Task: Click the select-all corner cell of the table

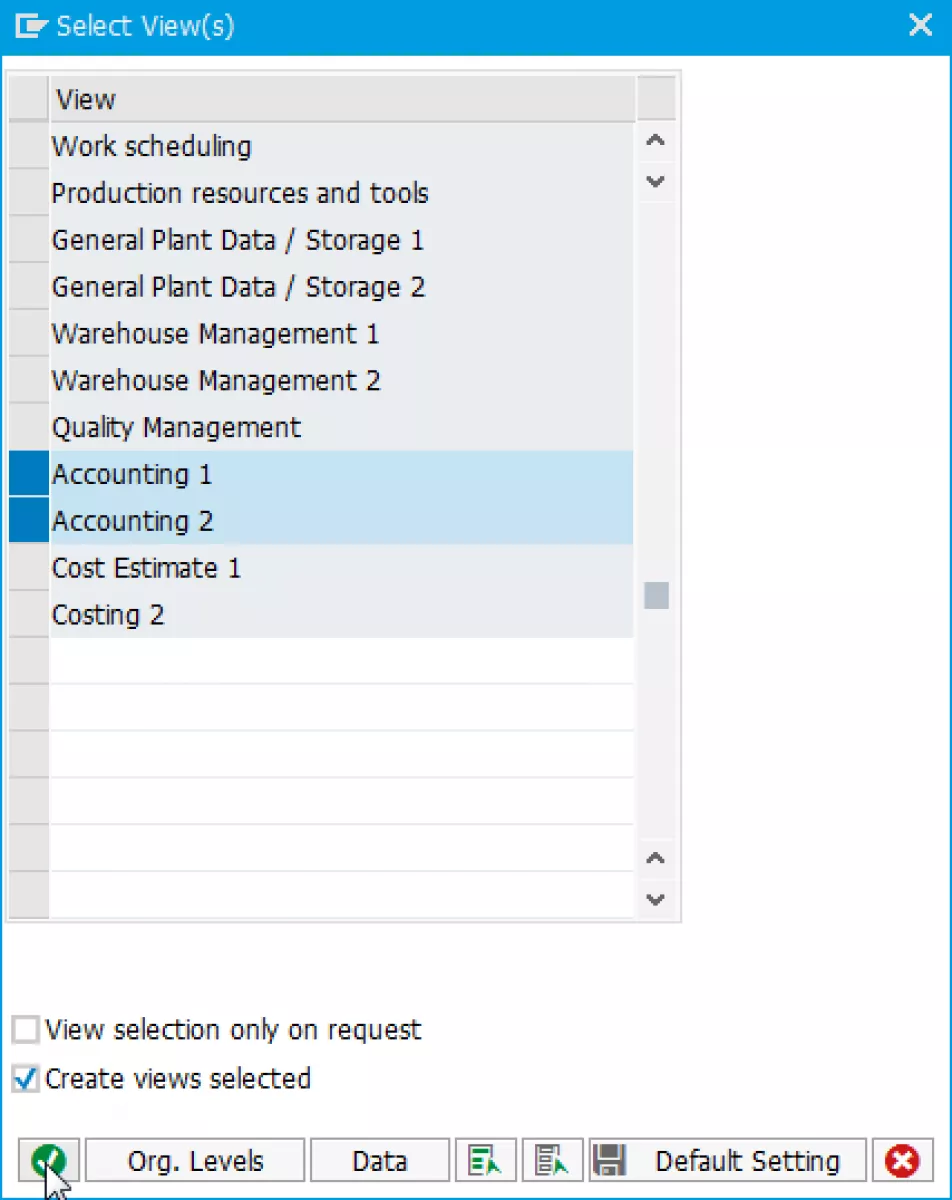Action: point(29,99)
